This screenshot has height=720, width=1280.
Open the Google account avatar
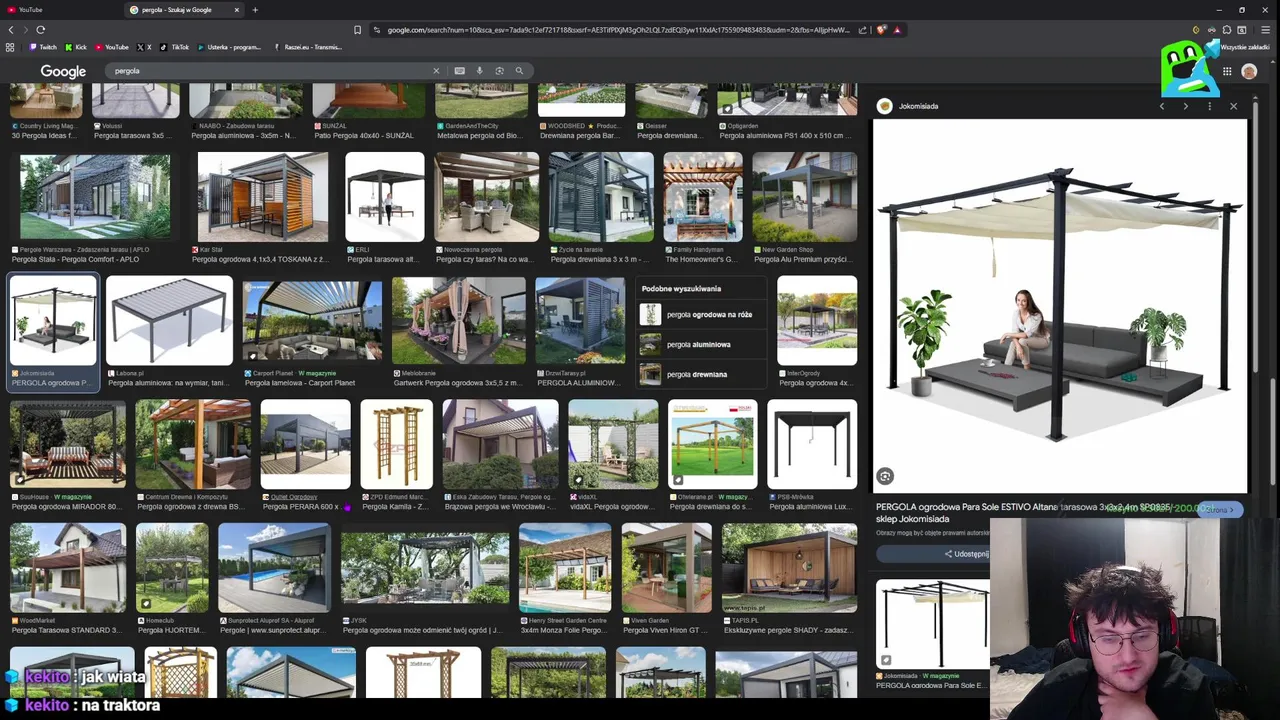tap(1249, 71)
